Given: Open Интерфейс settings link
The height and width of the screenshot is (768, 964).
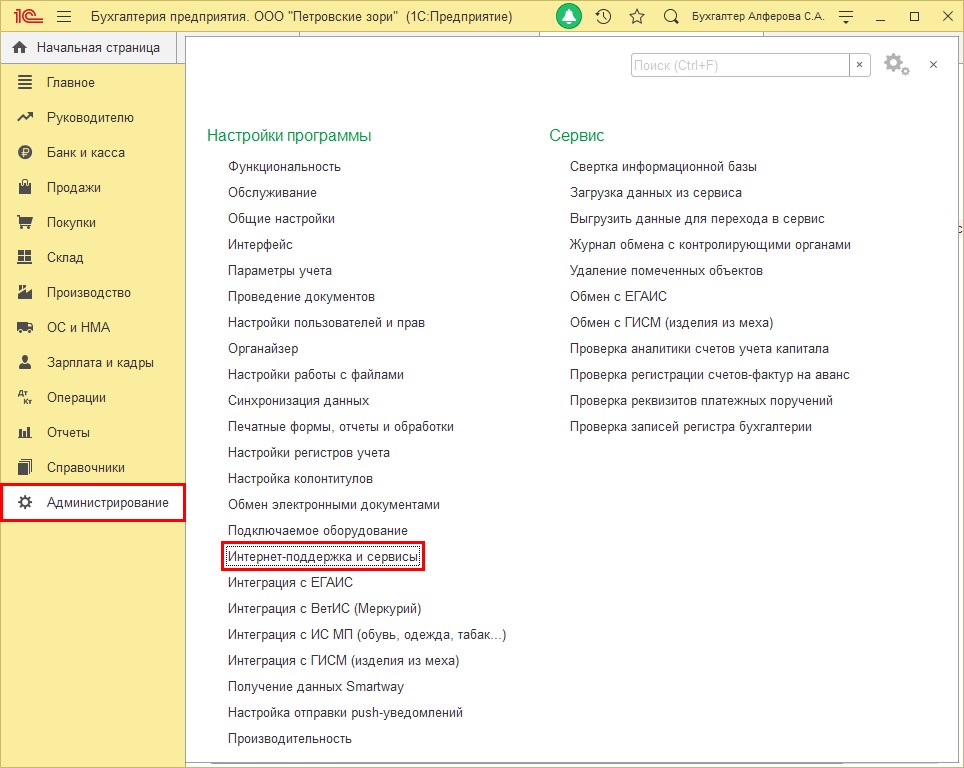Looking at the screenshot, I should tap(260, 245).
